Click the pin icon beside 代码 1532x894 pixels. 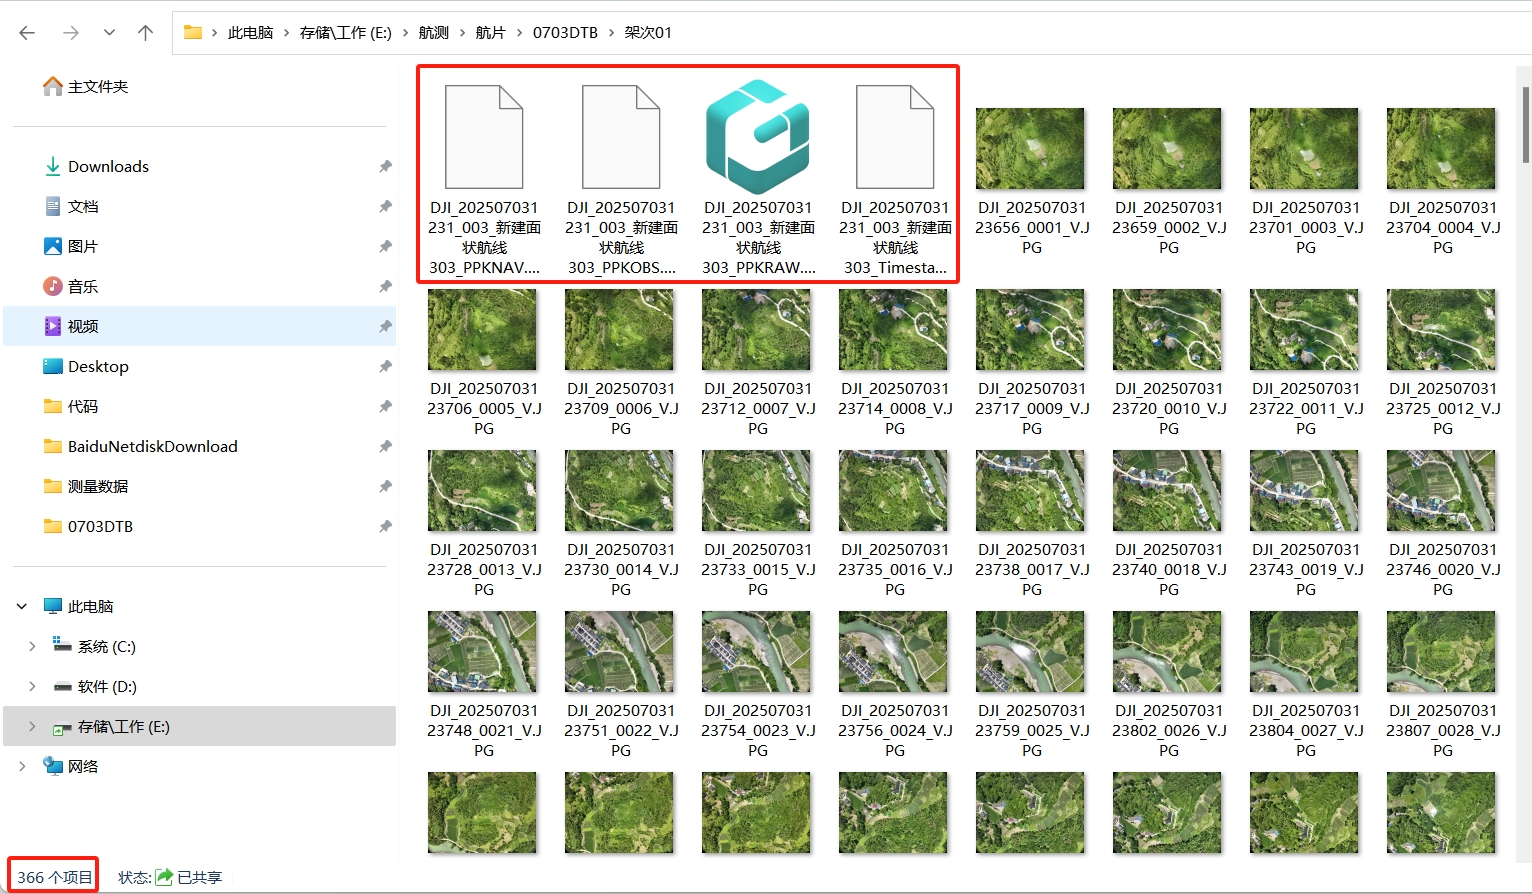(385, 407)
